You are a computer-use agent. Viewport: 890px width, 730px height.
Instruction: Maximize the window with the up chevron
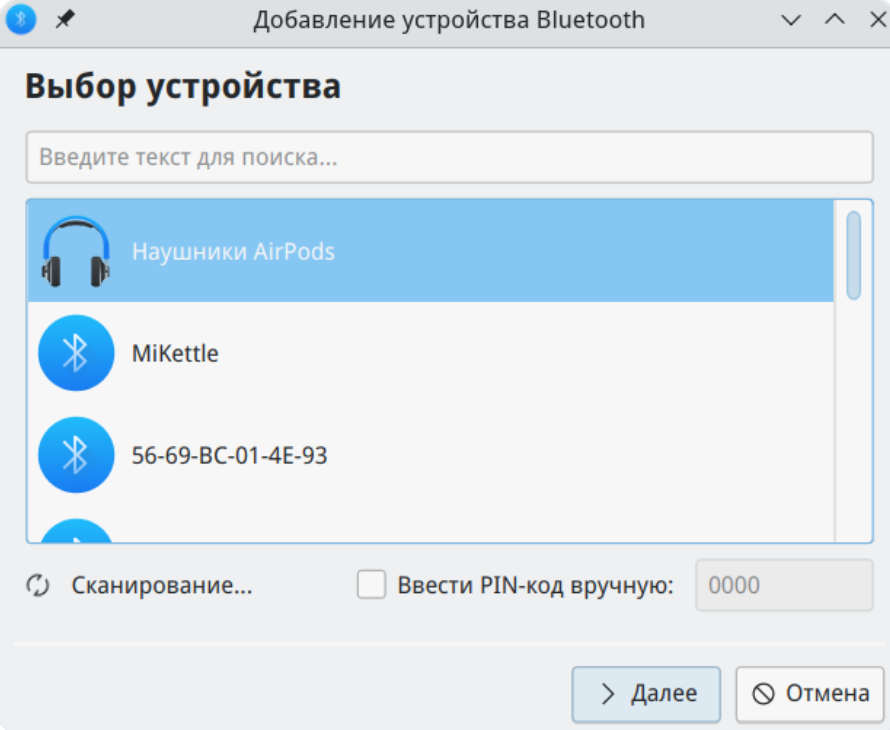(x=834, y=20)
